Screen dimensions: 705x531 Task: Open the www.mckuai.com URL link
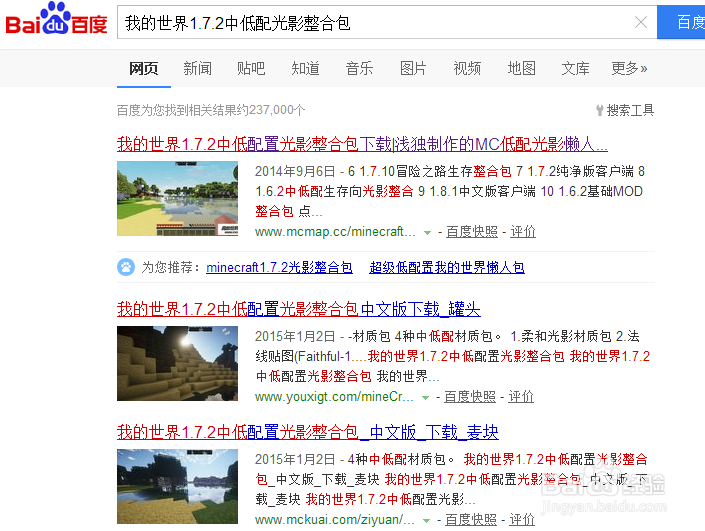click(335, 520)
